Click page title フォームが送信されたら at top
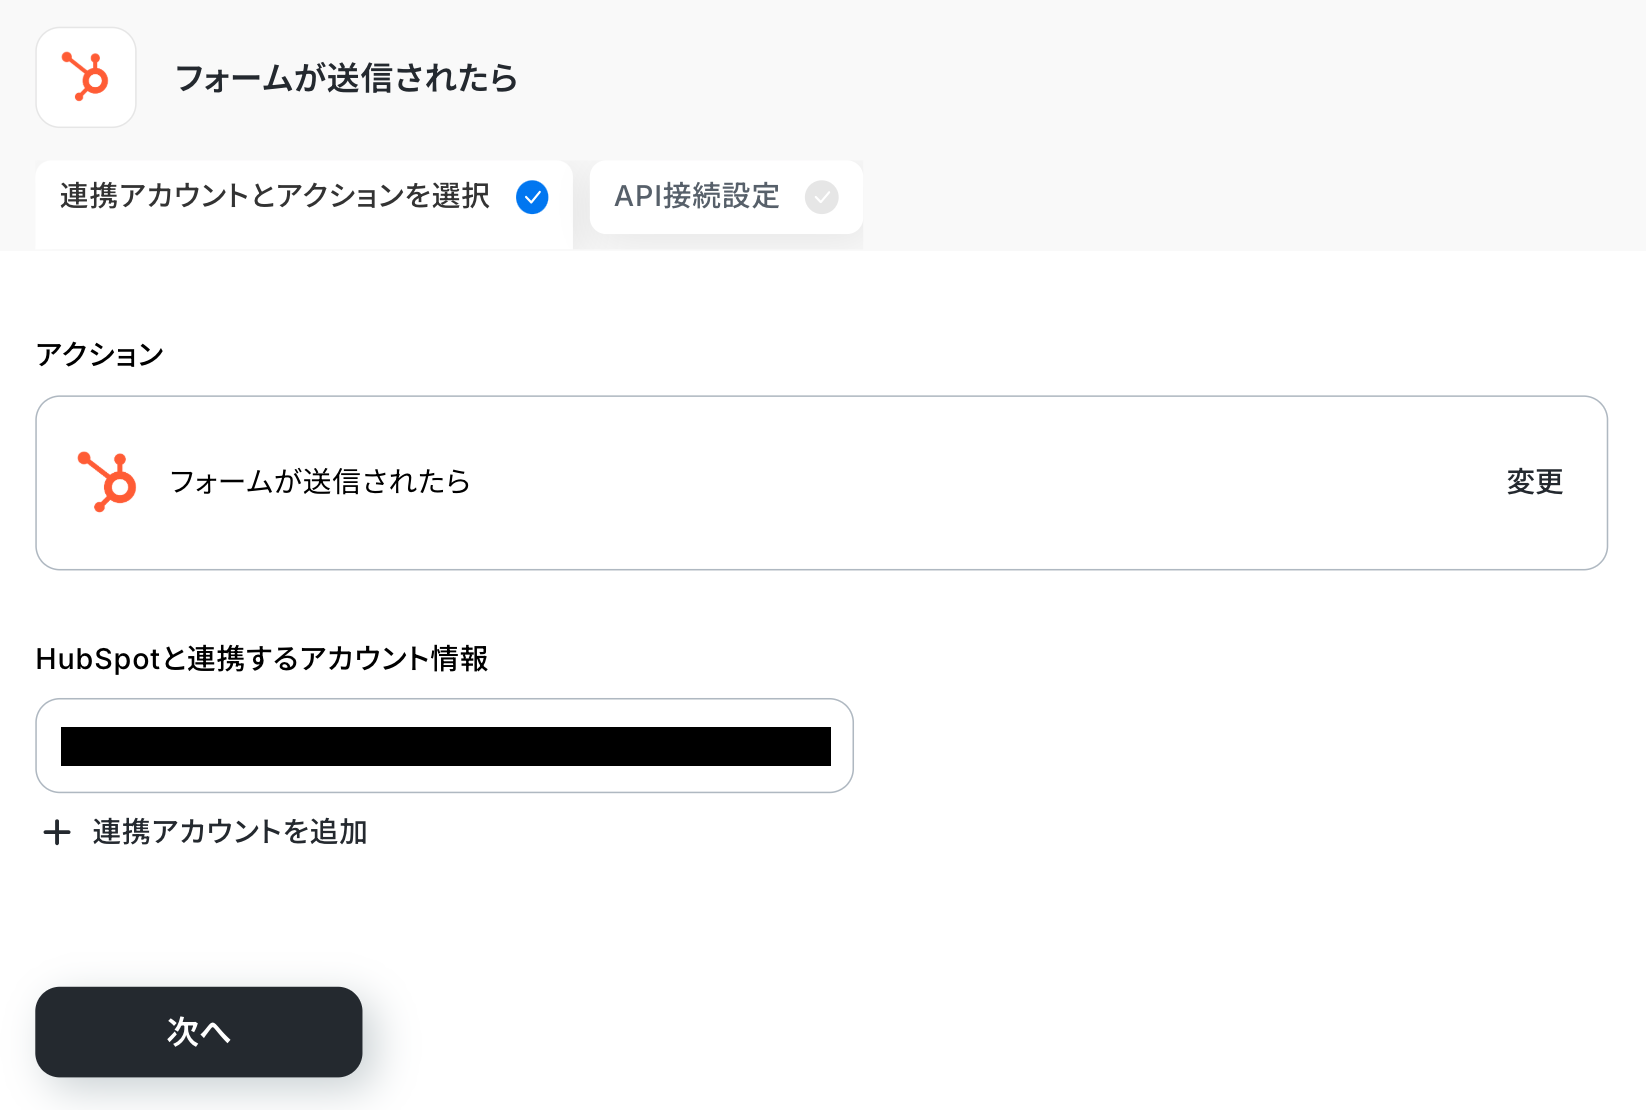 click(346, 78)
